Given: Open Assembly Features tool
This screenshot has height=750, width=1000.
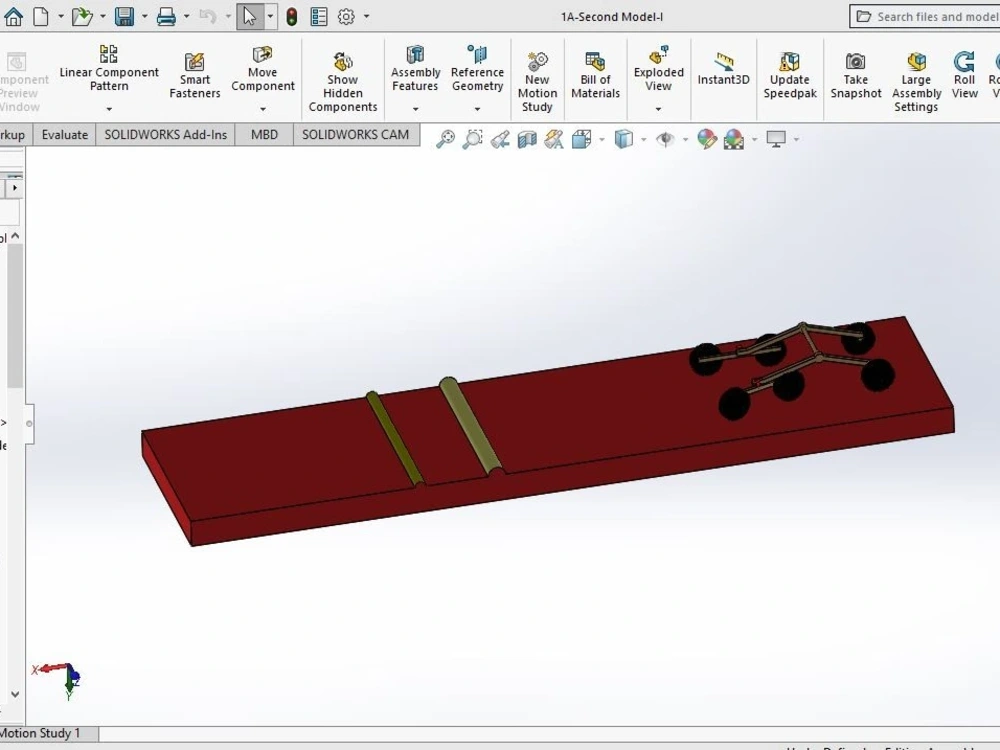Looking at the screenshot, I should coord(415,69).
